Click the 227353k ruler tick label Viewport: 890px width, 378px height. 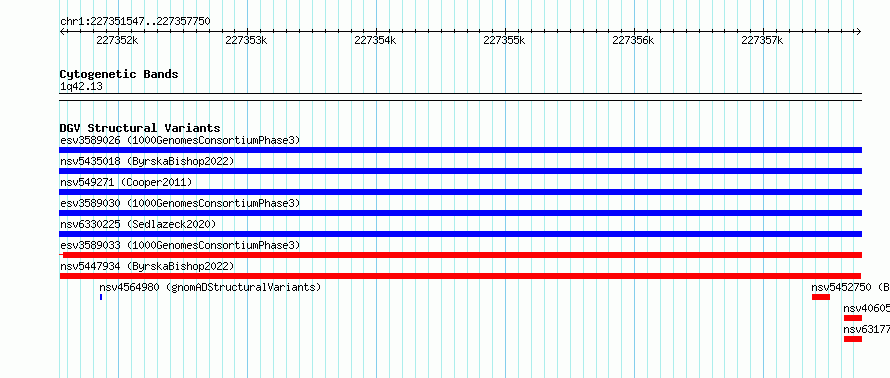246,40
